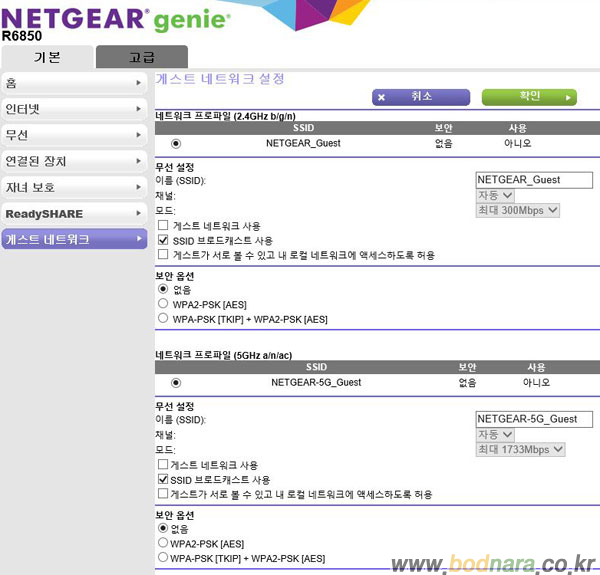Select 없음 security option for 2.4GHz
The width and height of the screenshot is (600, 575).
(x=163, y=289)
